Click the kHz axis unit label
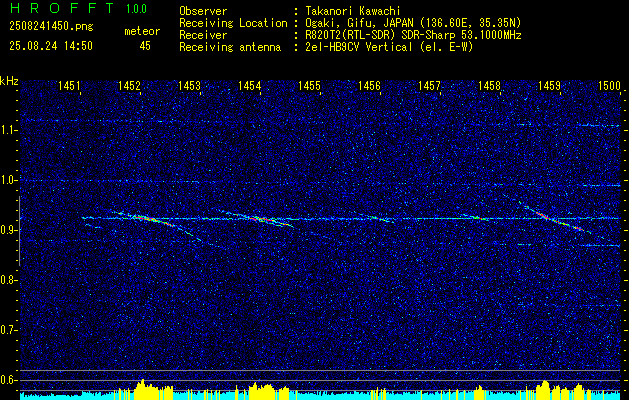629x400 pixels. 9,81
